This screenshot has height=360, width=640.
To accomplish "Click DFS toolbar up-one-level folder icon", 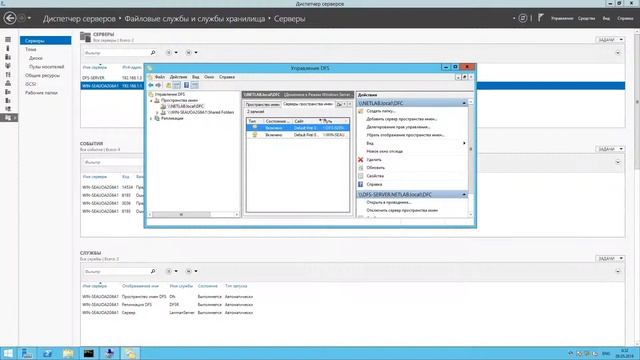I will [x=168, y=85].
